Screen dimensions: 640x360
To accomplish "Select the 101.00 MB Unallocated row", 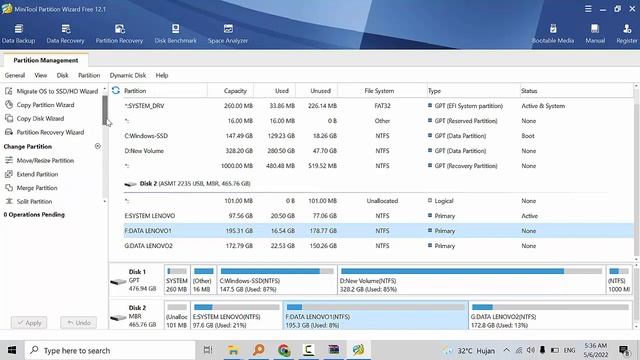I will point(378,201).
